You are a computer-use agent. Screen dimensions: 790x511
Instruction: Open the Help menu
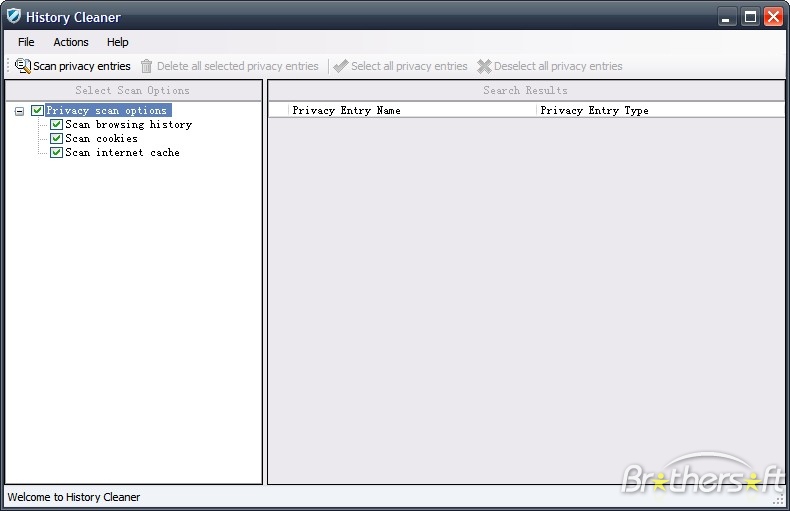coord(117,42)
